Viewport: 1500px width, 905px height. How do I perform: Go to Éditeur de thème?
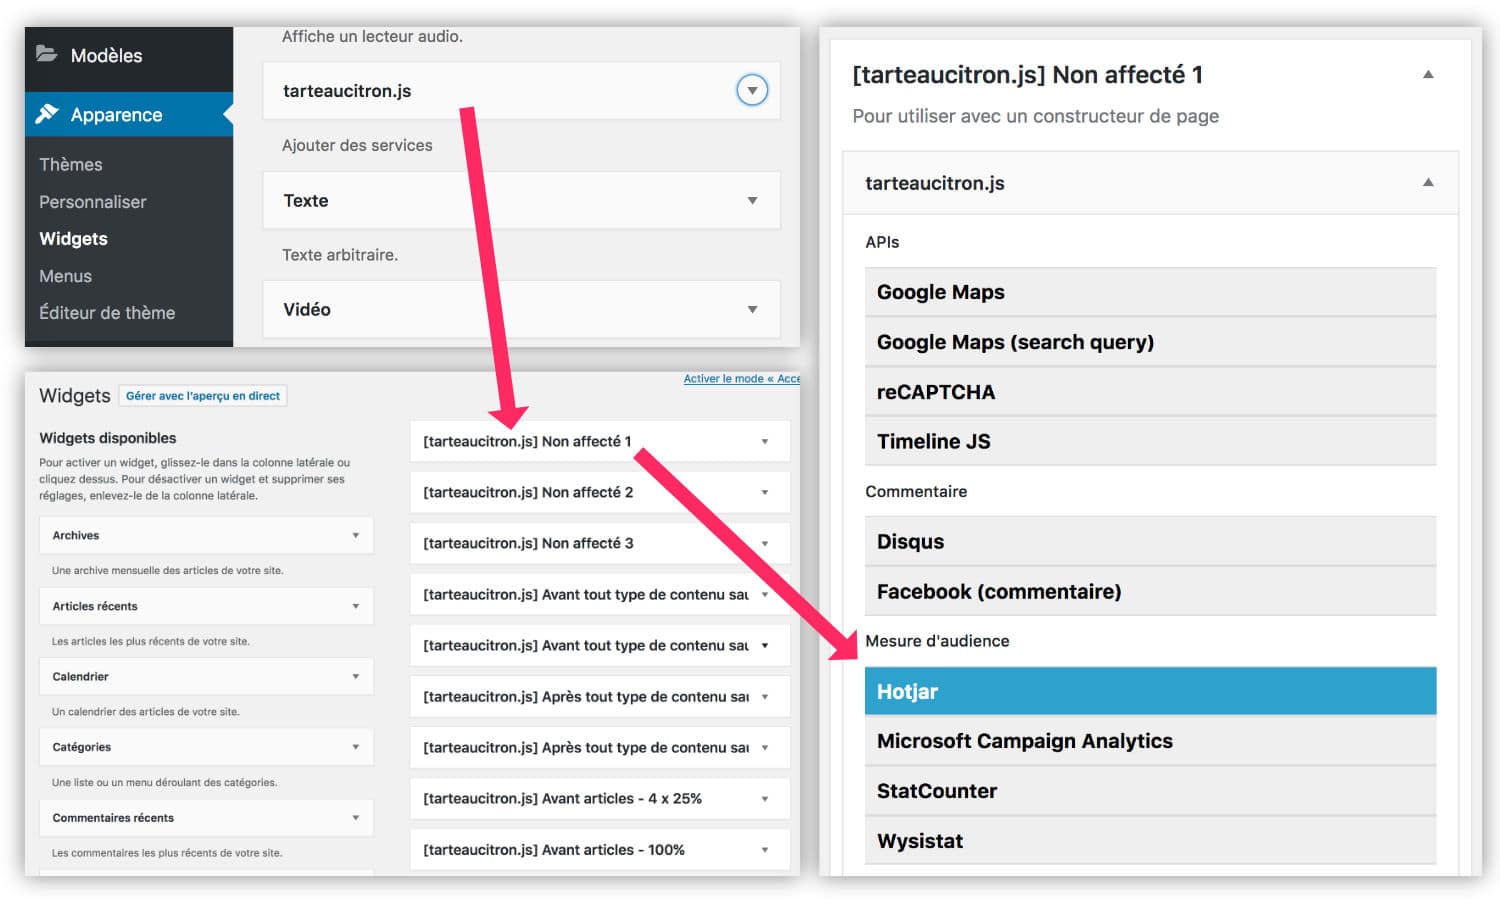107,313
